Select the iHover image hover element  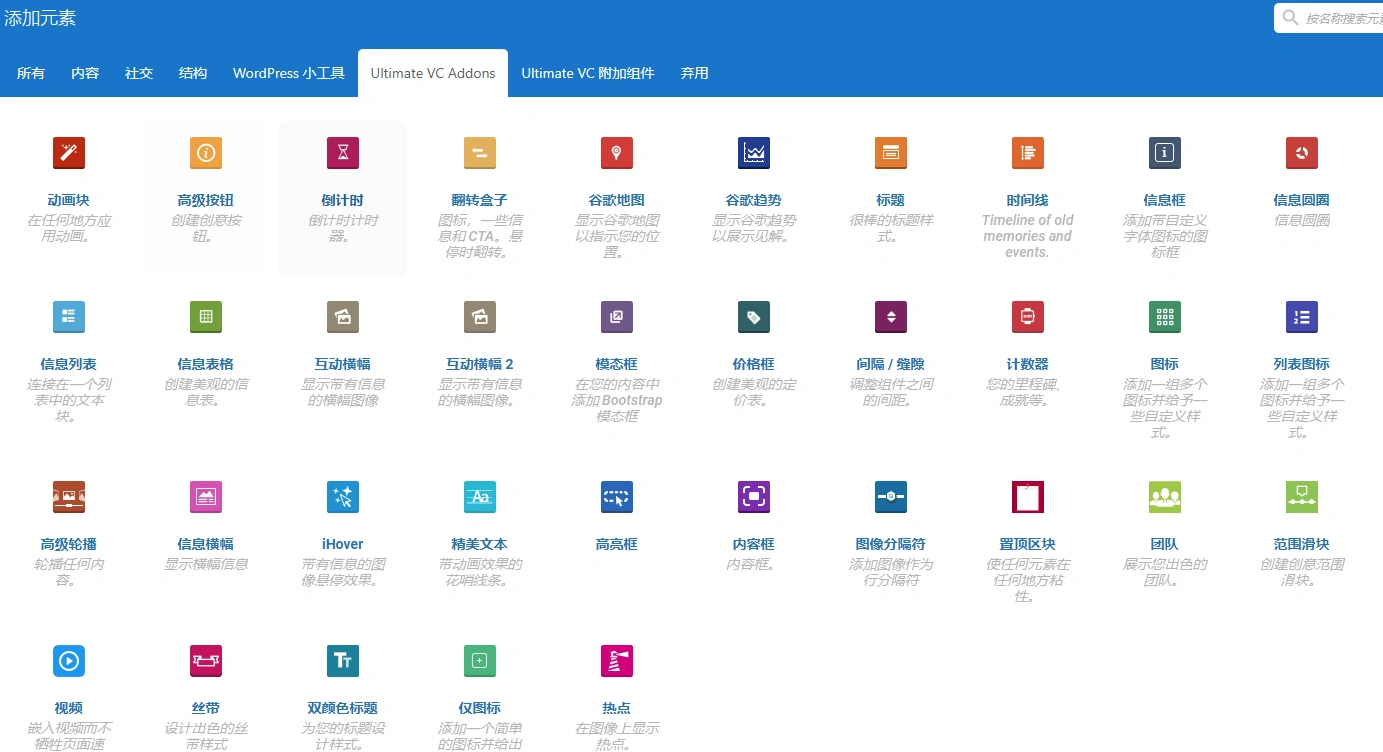tap(342, 497)
